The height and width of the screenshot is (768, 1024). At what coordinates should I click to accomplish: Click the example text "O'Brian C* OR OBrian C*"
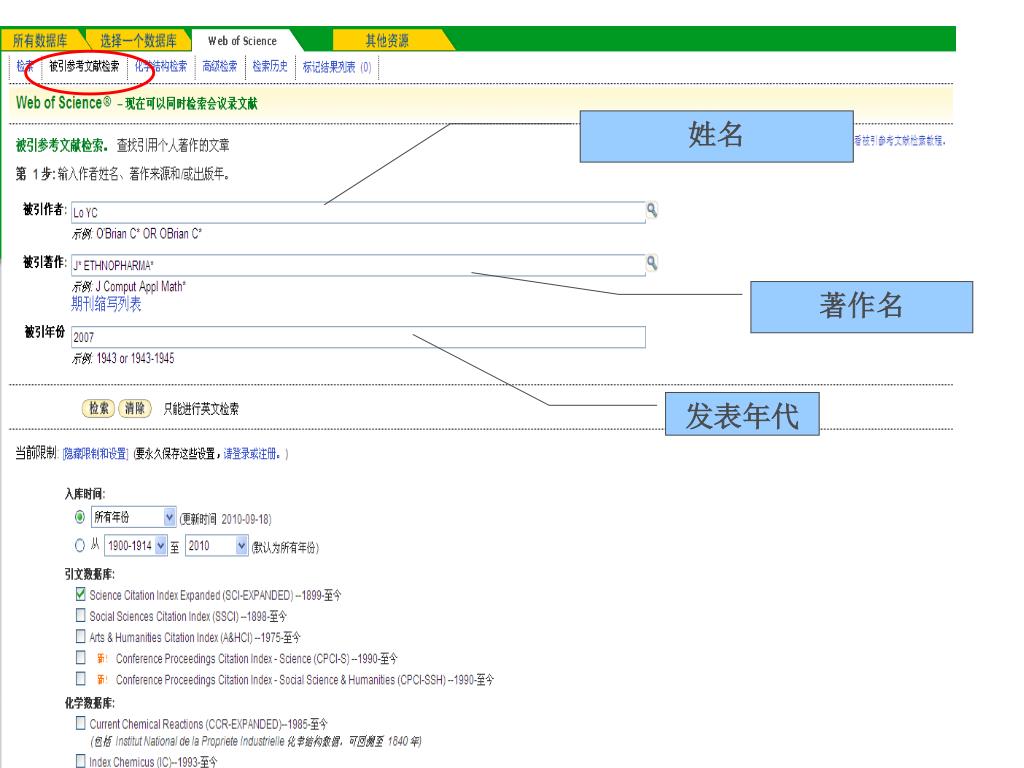149,234
